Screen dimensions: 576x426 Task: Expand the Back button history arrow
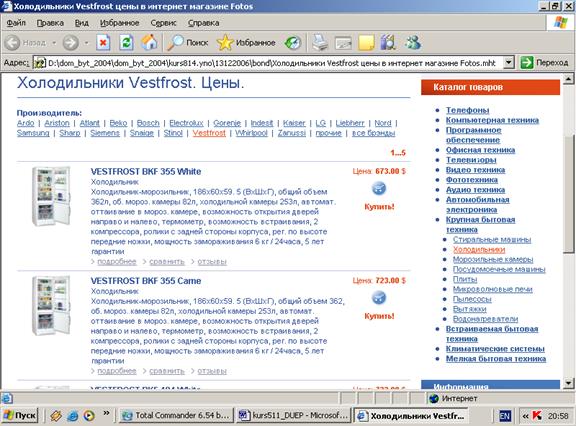click(x=54, y=43)
